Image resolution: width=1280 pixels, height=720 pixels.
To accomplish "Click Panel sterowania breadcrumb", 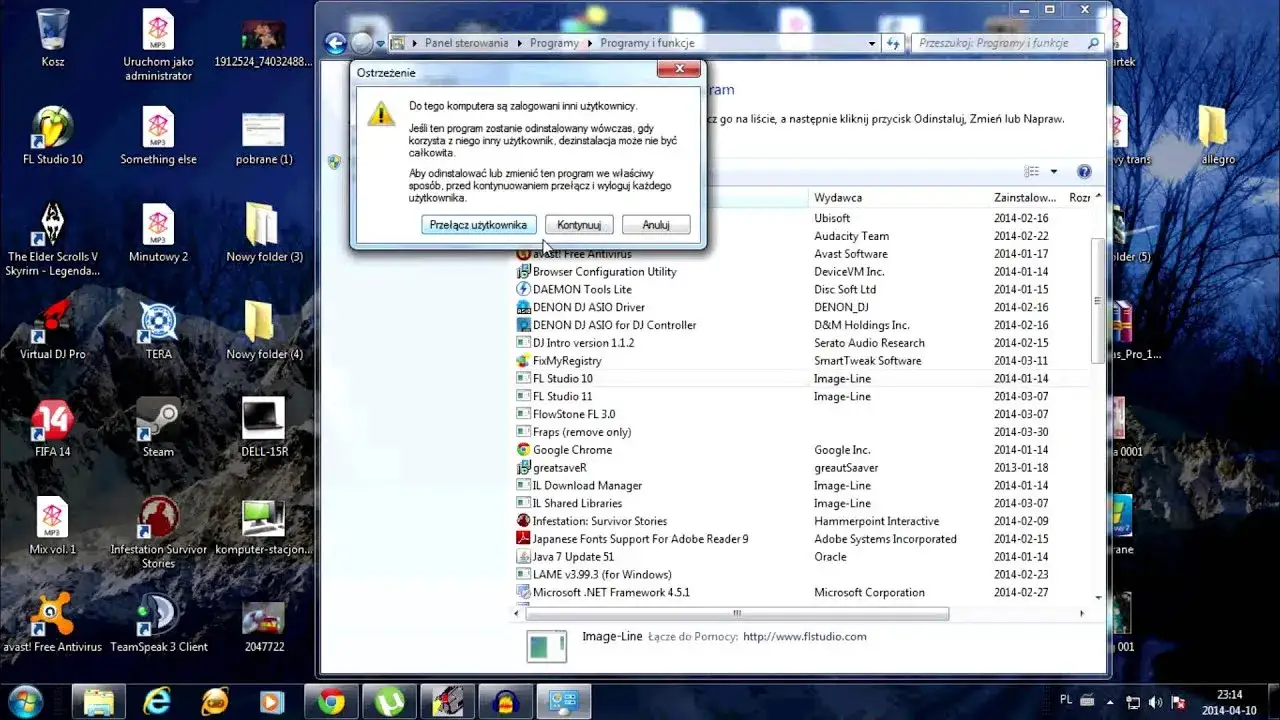I will click(466, 43).
